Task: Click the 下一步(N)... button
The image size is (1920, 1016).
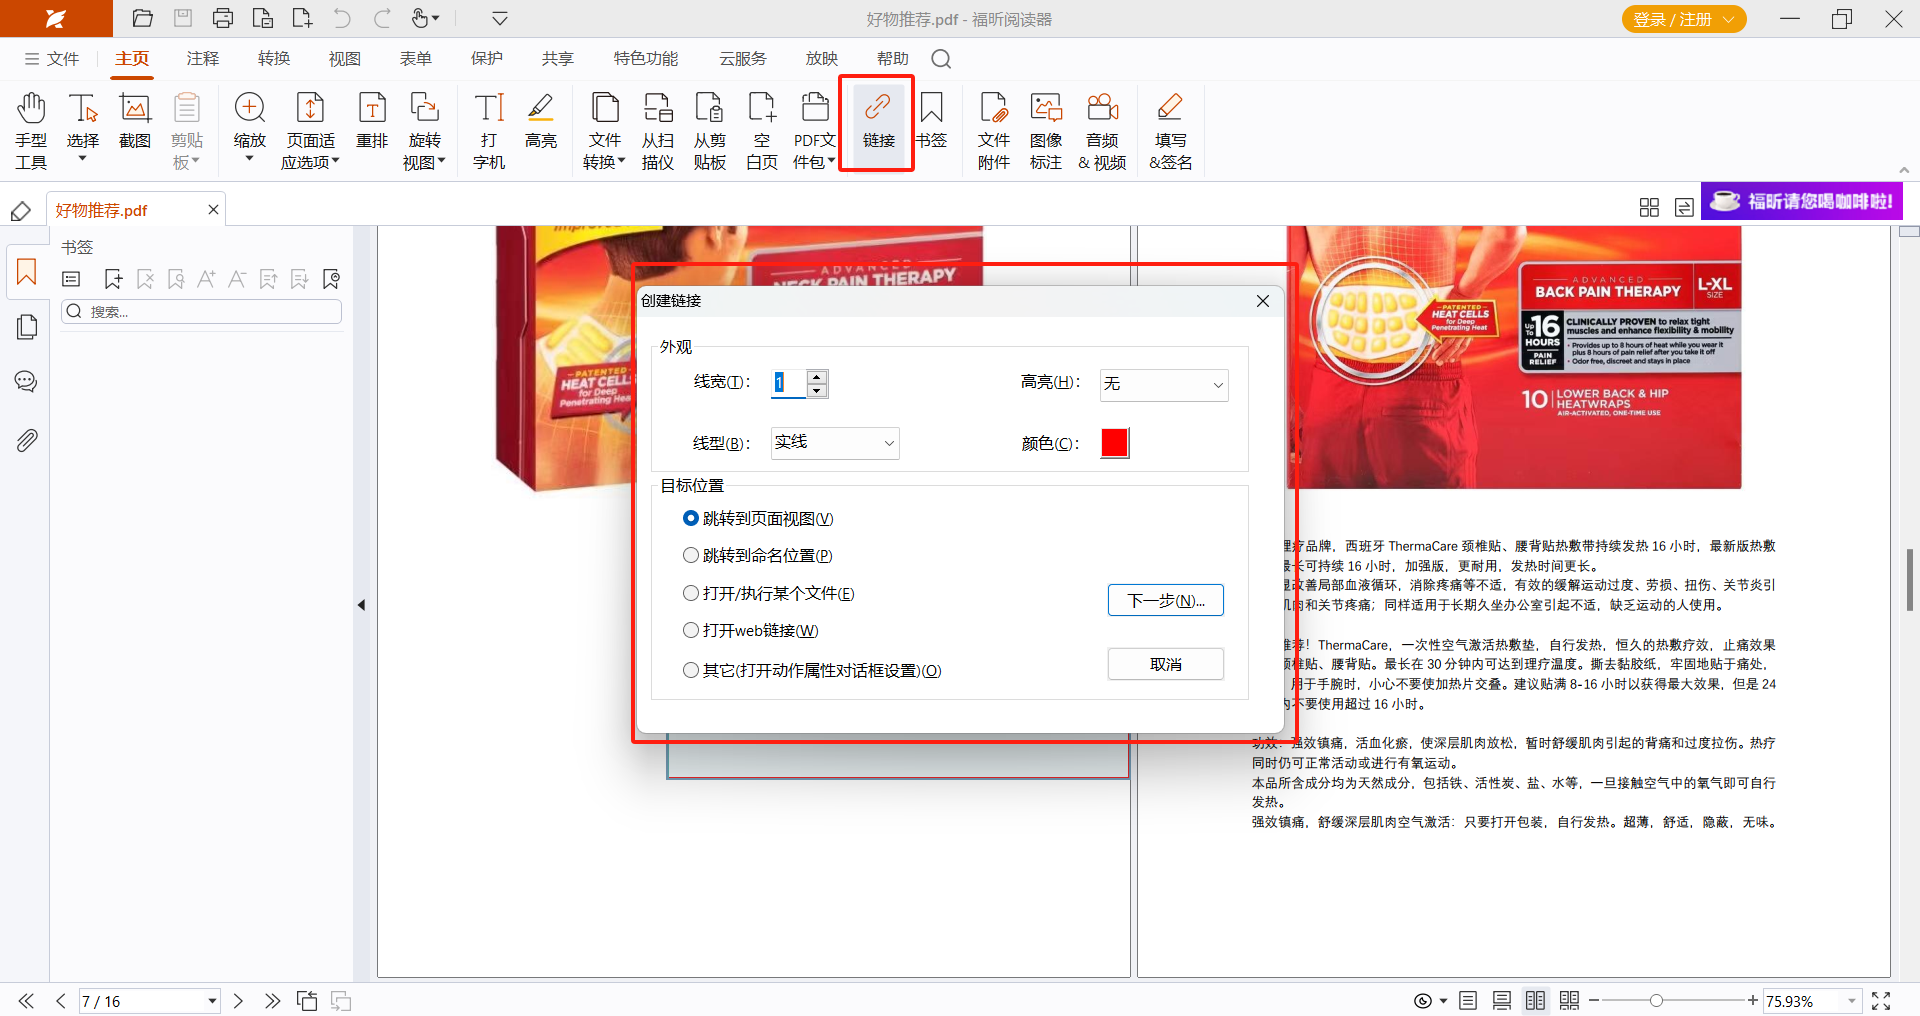Action: point(1166,600)
